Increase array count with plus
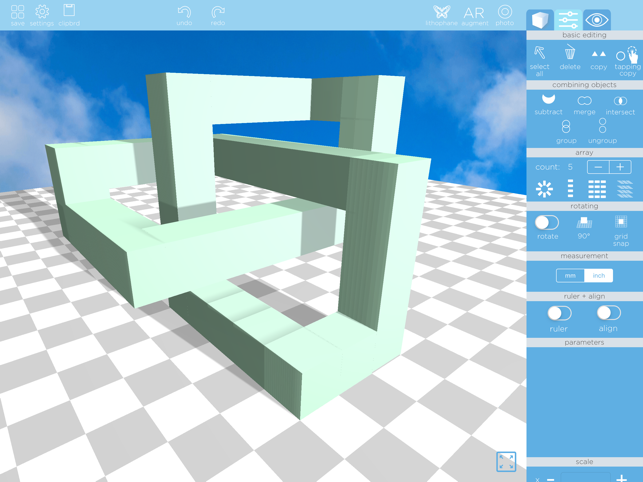 (620, 167)
